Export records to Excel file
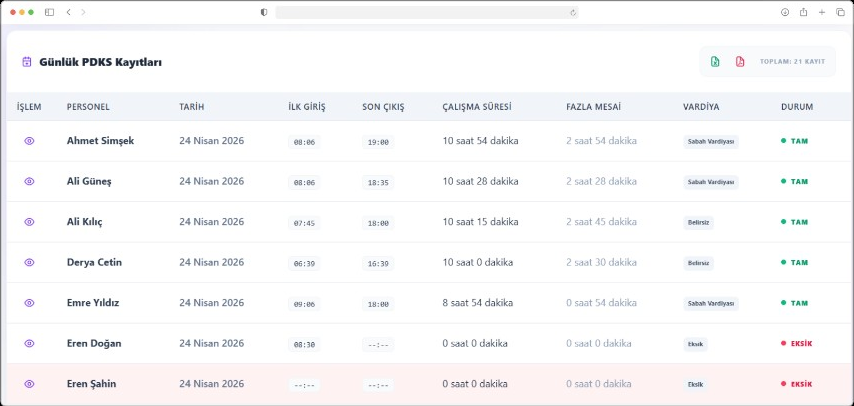This screenshot has width=854, height=406. 715,62
